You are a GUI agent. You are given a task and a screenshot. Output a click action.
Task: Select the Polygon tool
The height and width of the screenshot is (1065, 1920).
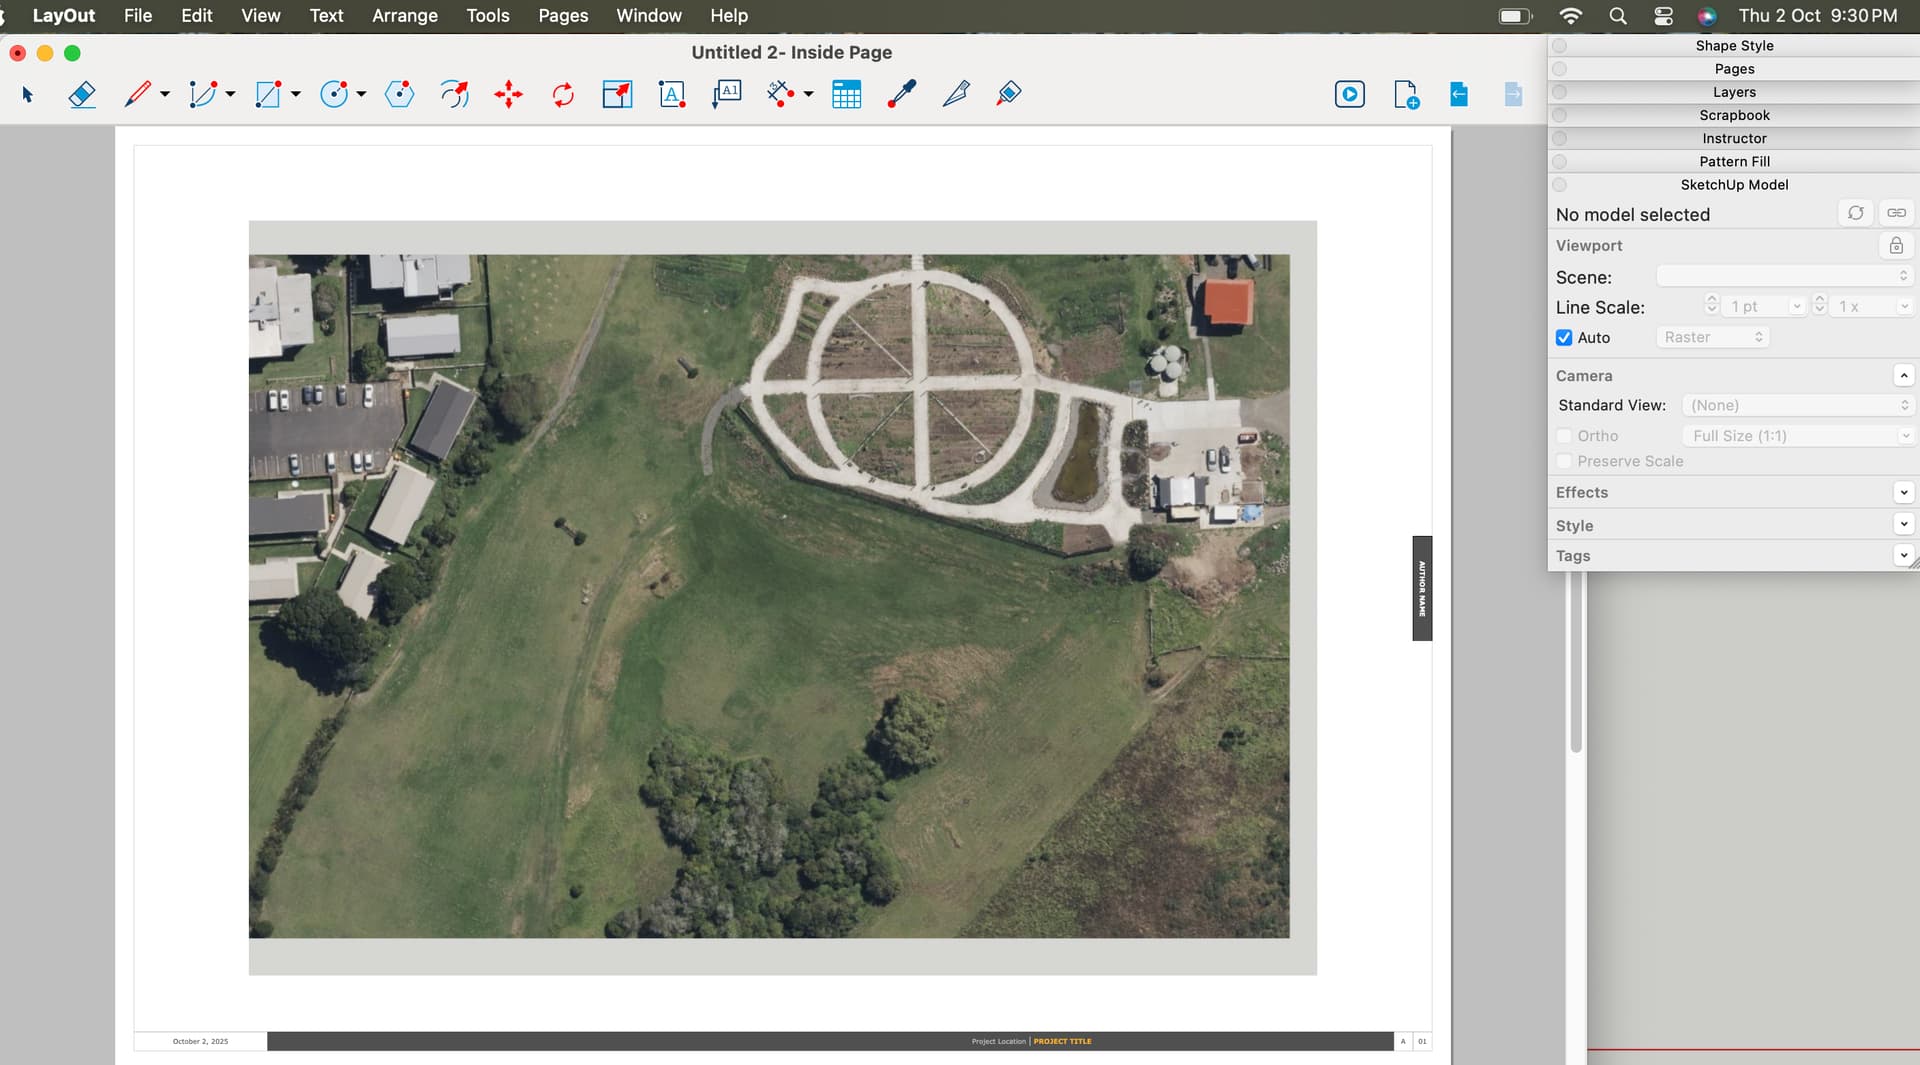tap(398, 94)
